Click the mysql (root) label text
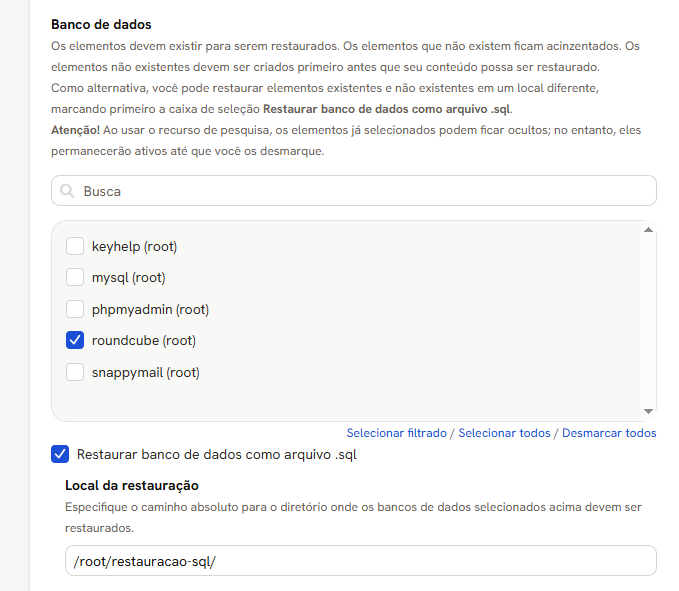This screenshot has height=591, width=679. (x=129, y=278)
